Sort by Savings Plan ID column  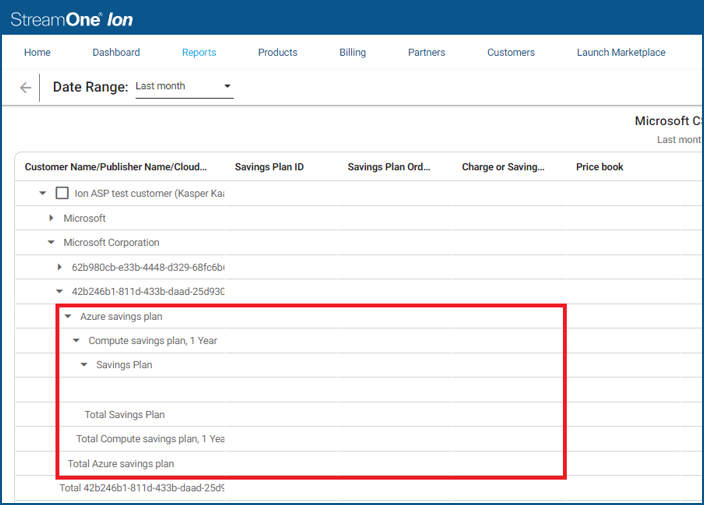(x=269, y=167)
